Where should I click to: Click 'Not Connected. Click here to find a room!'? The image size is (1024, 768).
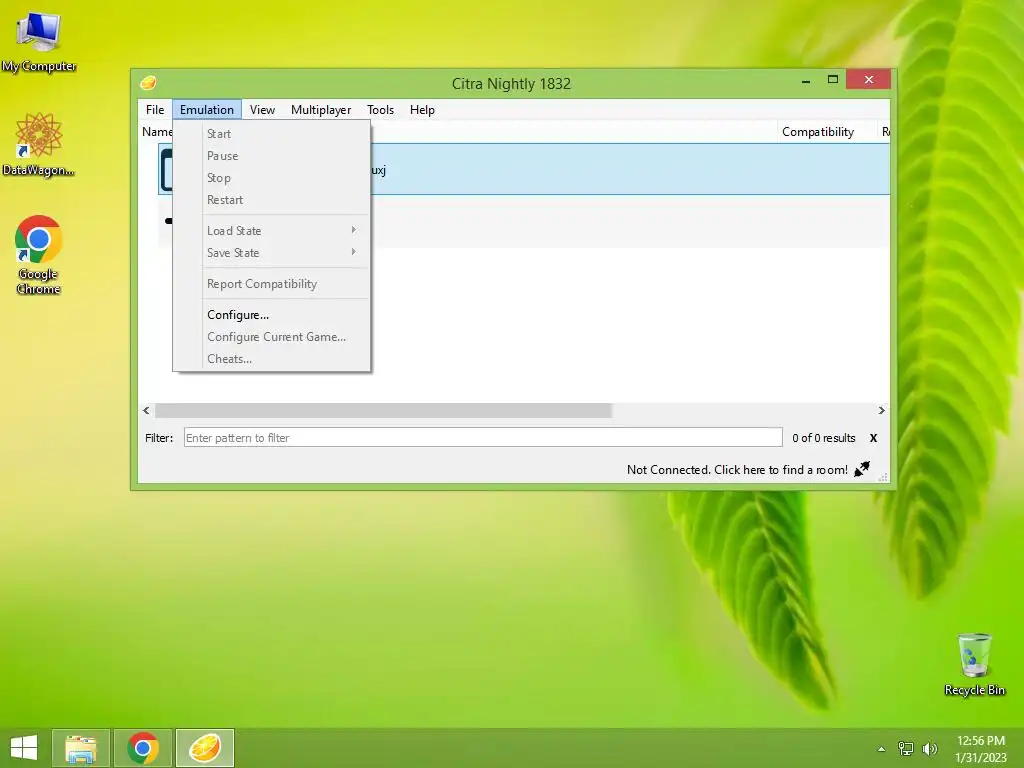pyautogui.click(x=737, y=470)
